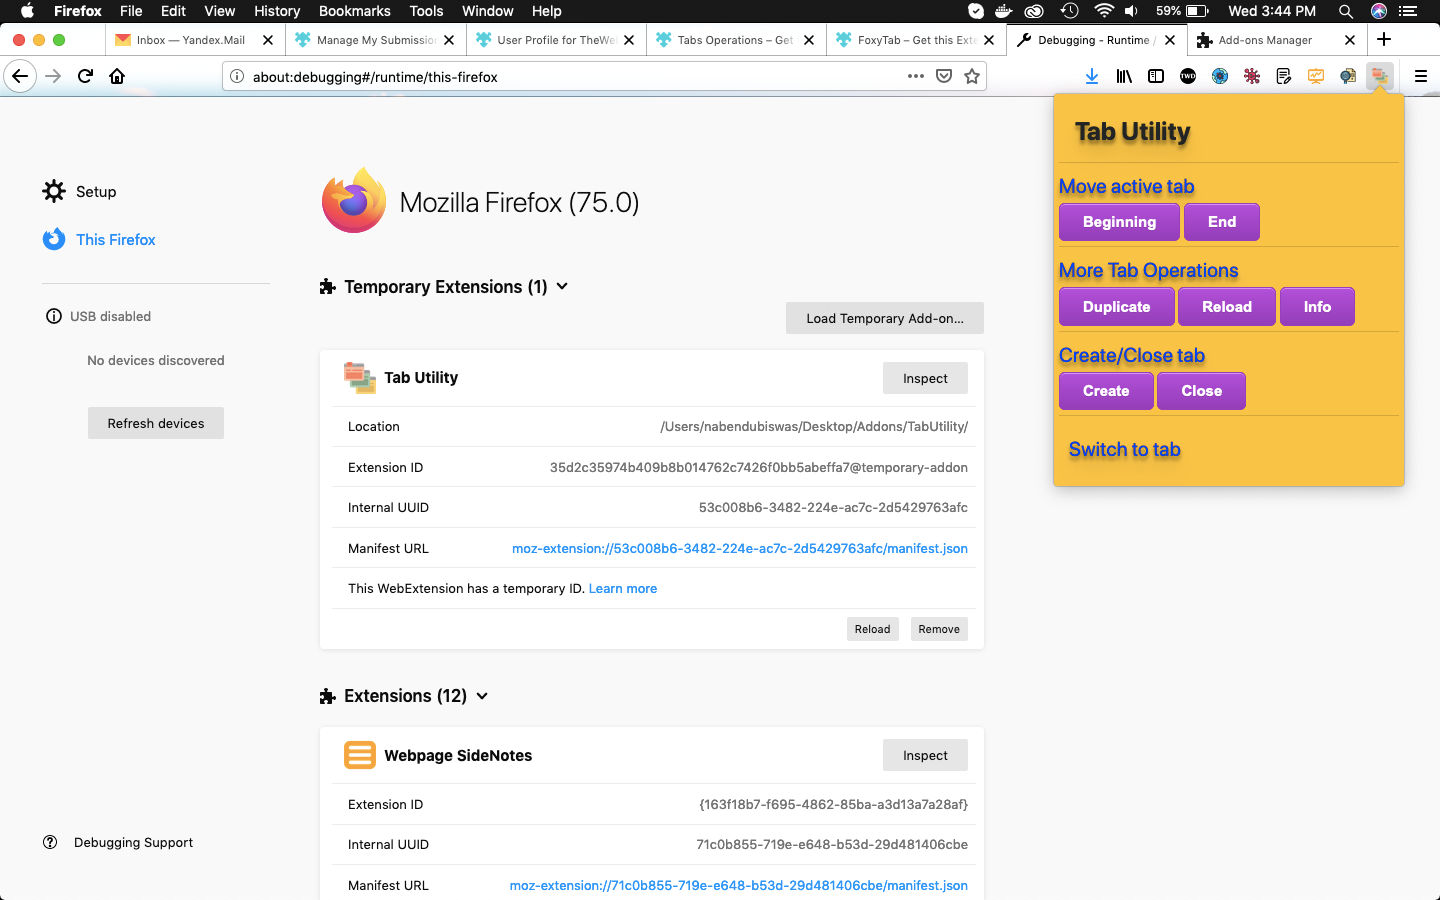
Task: Reload the current page
Action: [85, 76]
